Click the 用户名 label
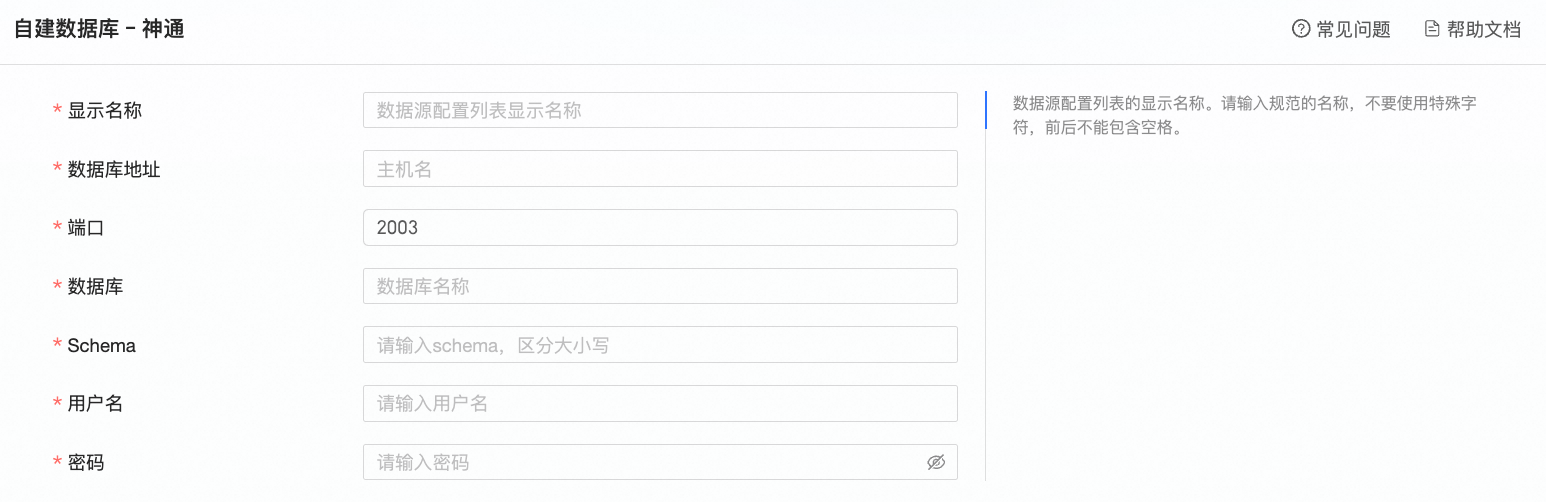 pyautogui.click(x=95, y=404)
